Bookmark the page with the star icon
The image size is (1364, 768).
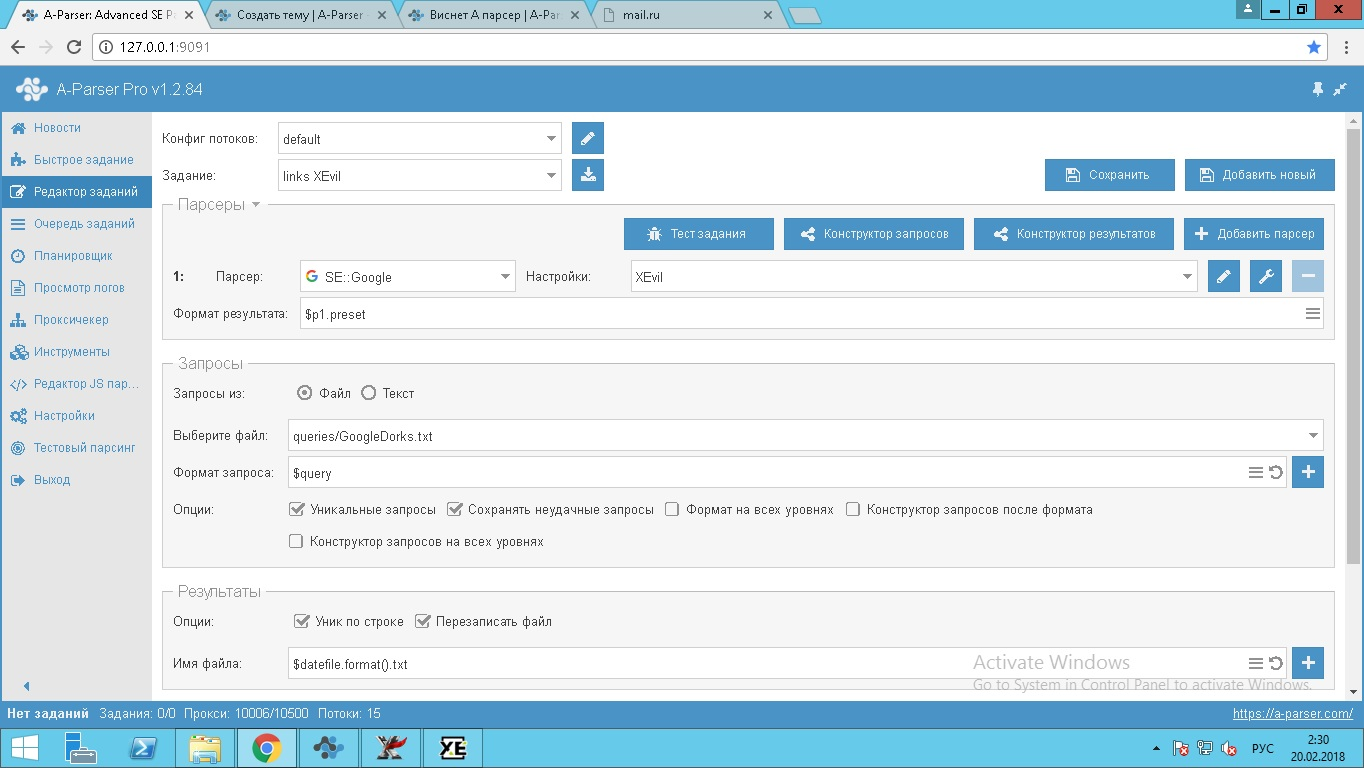(x=1314, y=47)
